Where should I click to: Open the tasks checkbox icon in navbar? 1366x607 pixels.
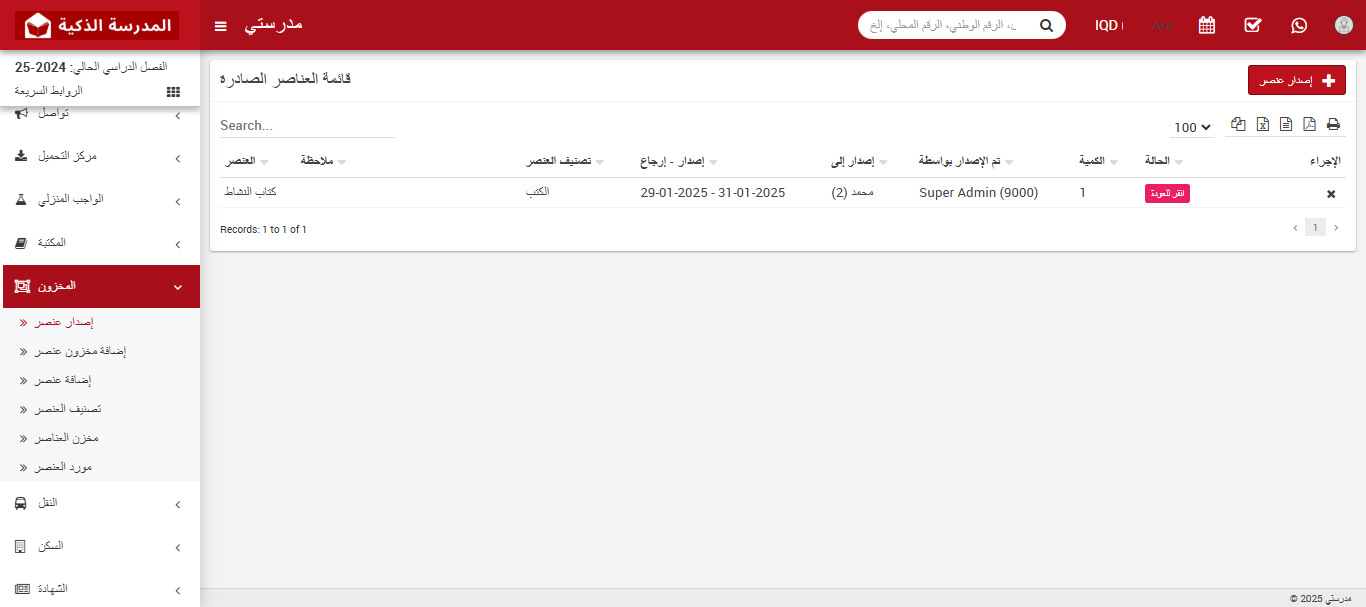point(1252,25)
